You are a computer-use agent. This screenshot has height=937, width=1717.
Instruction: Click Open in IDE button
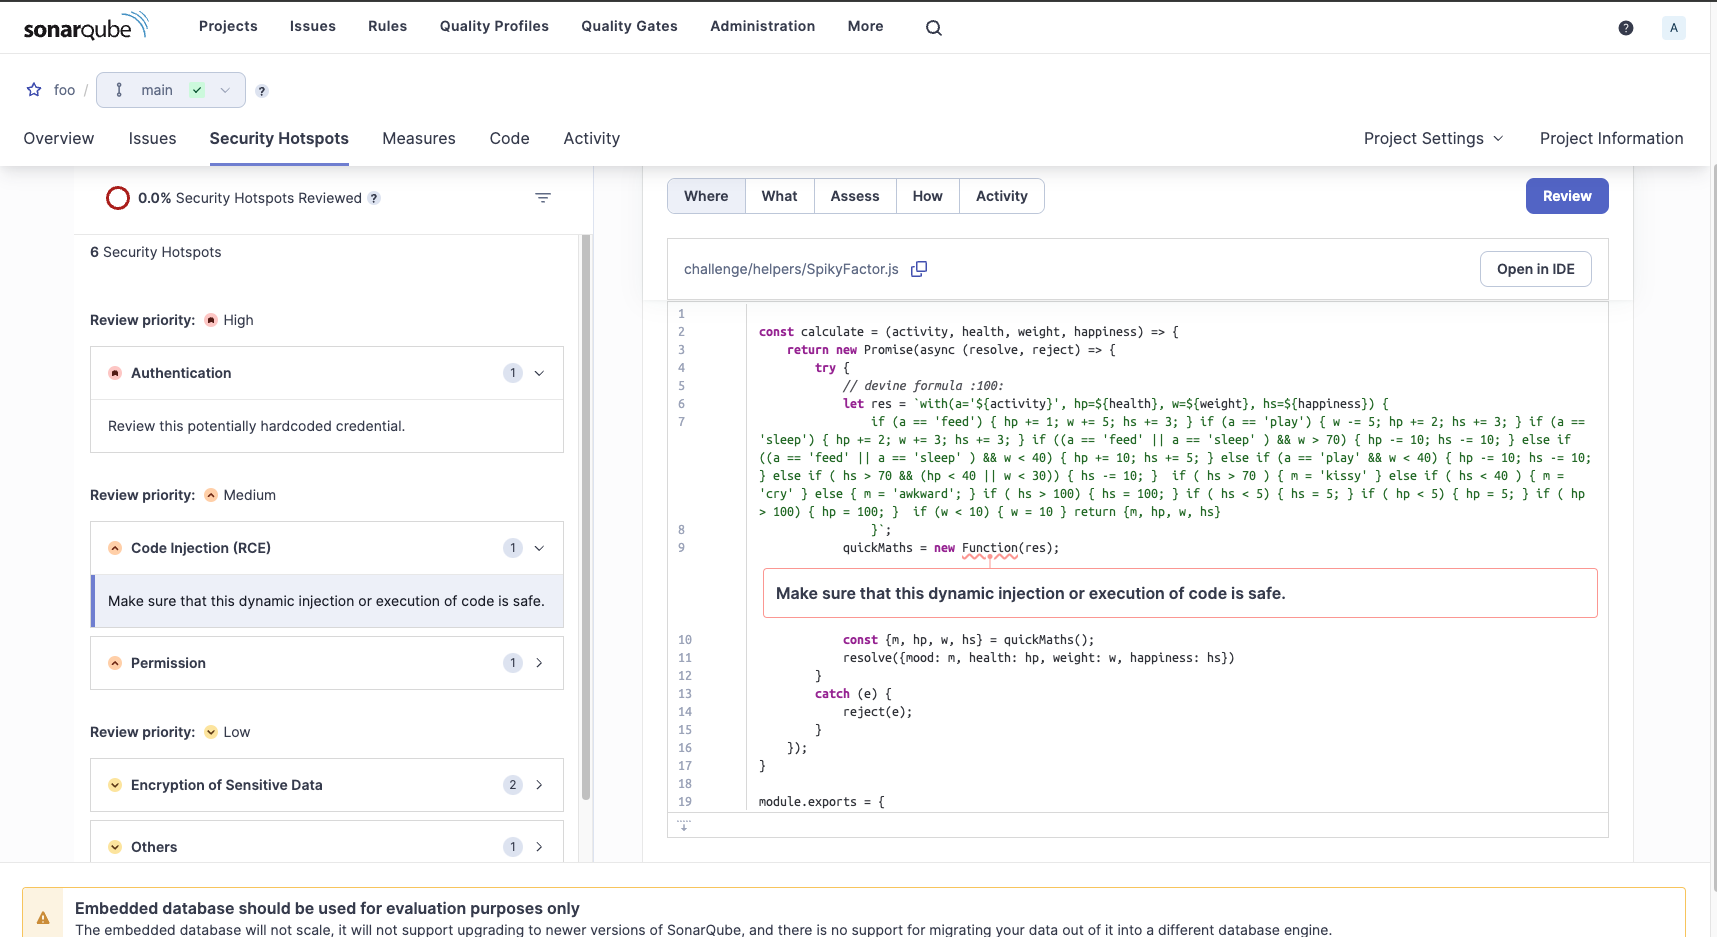[1535, 269]
